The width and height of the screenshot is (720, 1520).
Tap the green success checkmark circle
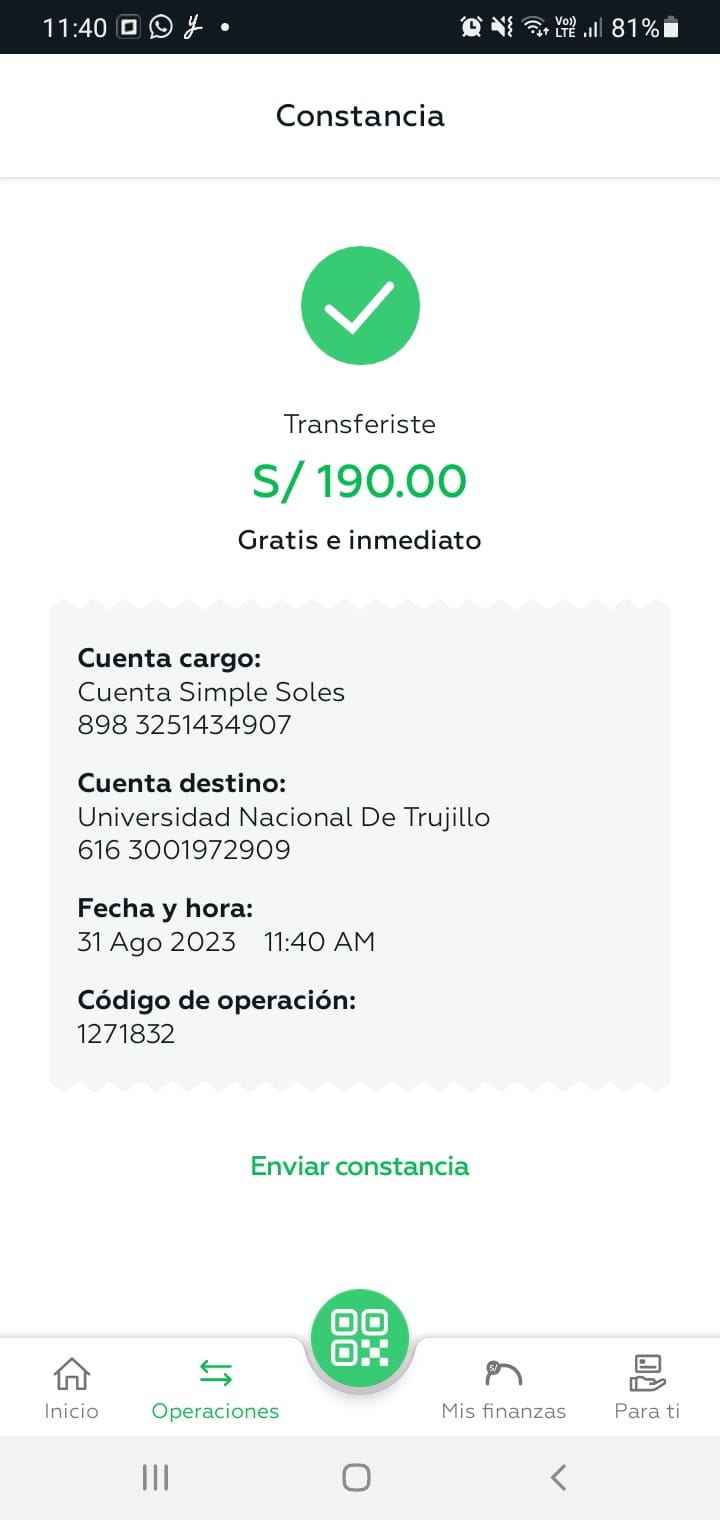(360, 306)
